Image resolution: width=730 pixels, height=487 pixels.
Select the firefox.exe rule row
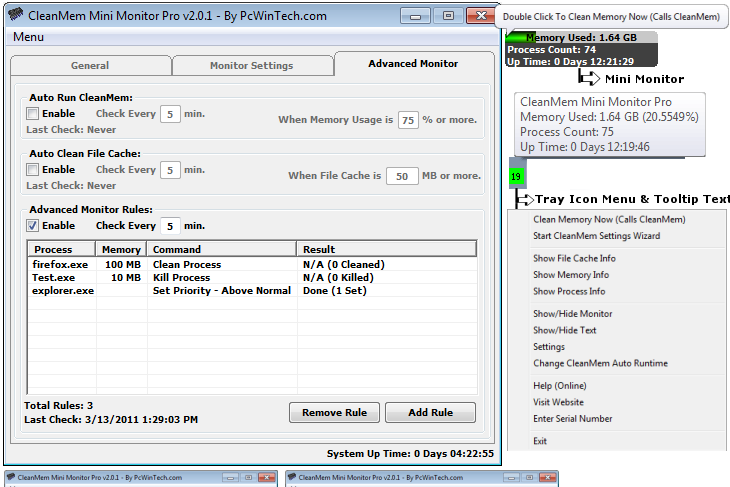252,264
